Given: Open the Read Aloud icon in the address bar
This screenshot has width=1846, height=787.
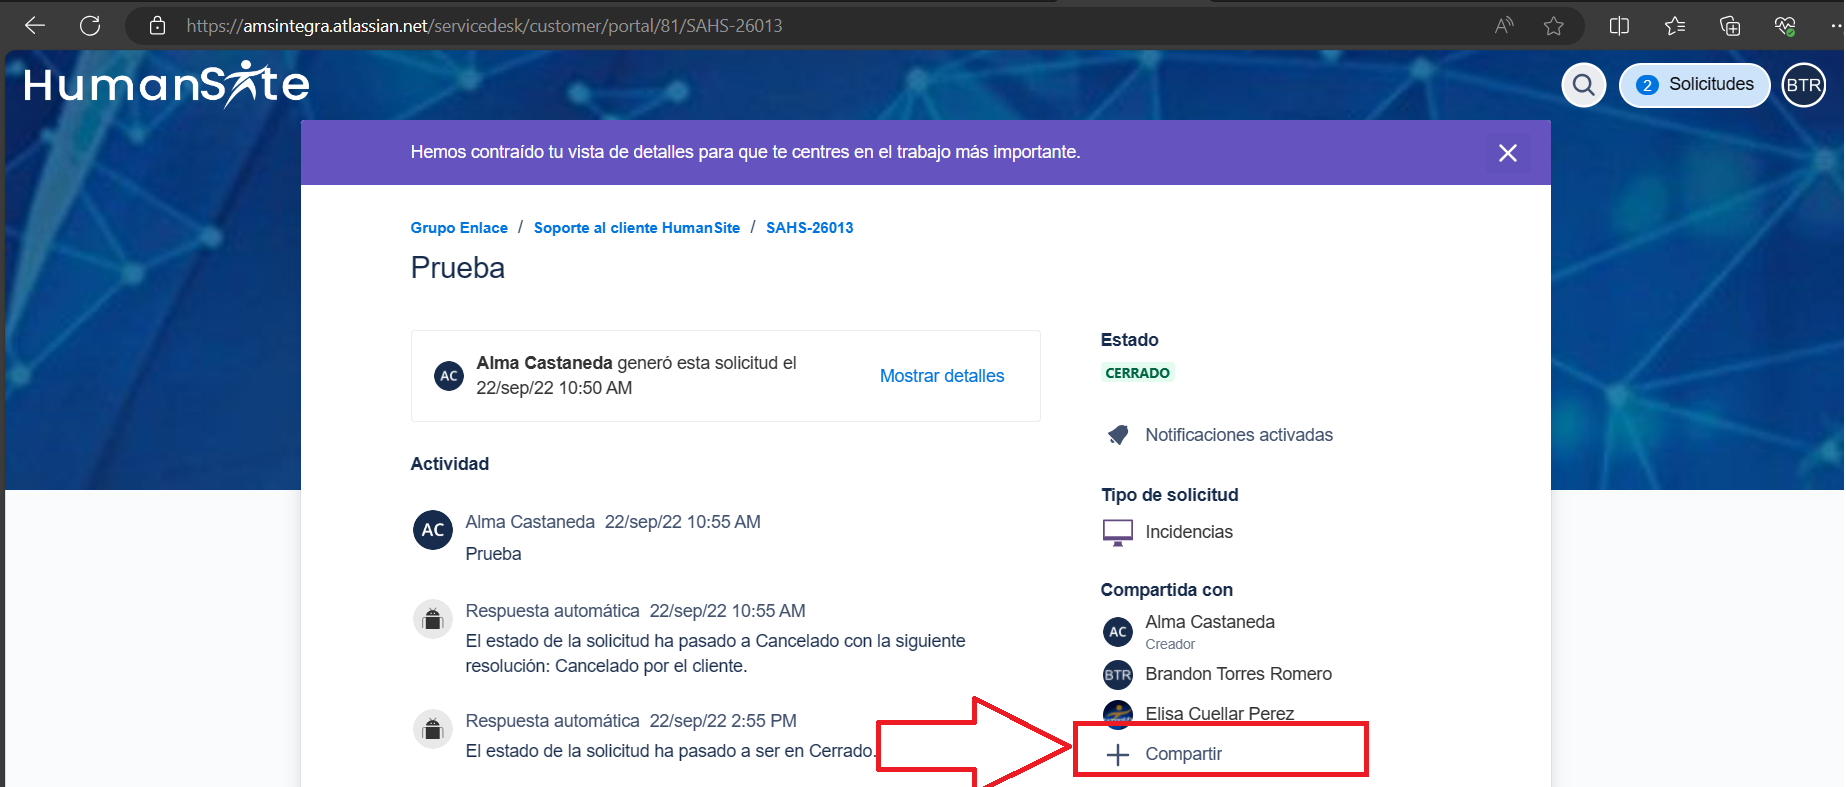Looking at the screenshot, I should click(x=1503, y=26).
